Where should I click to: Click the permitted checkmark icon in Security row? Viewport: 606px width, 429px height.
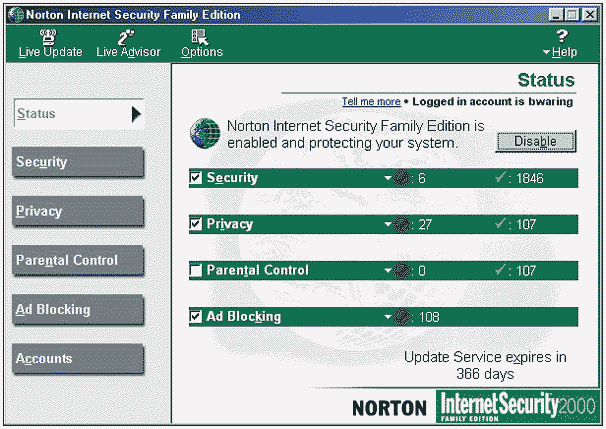(500, 177)
